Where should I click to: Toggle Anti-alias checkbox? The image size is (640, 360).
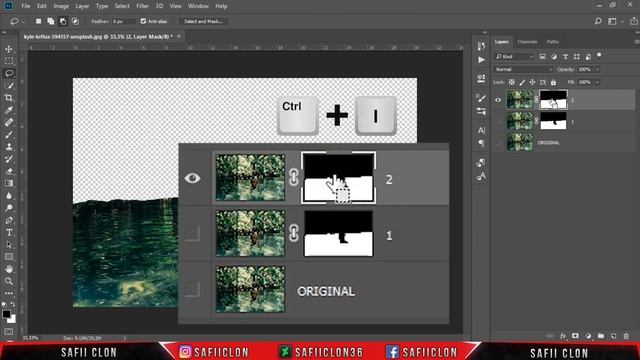143,21
